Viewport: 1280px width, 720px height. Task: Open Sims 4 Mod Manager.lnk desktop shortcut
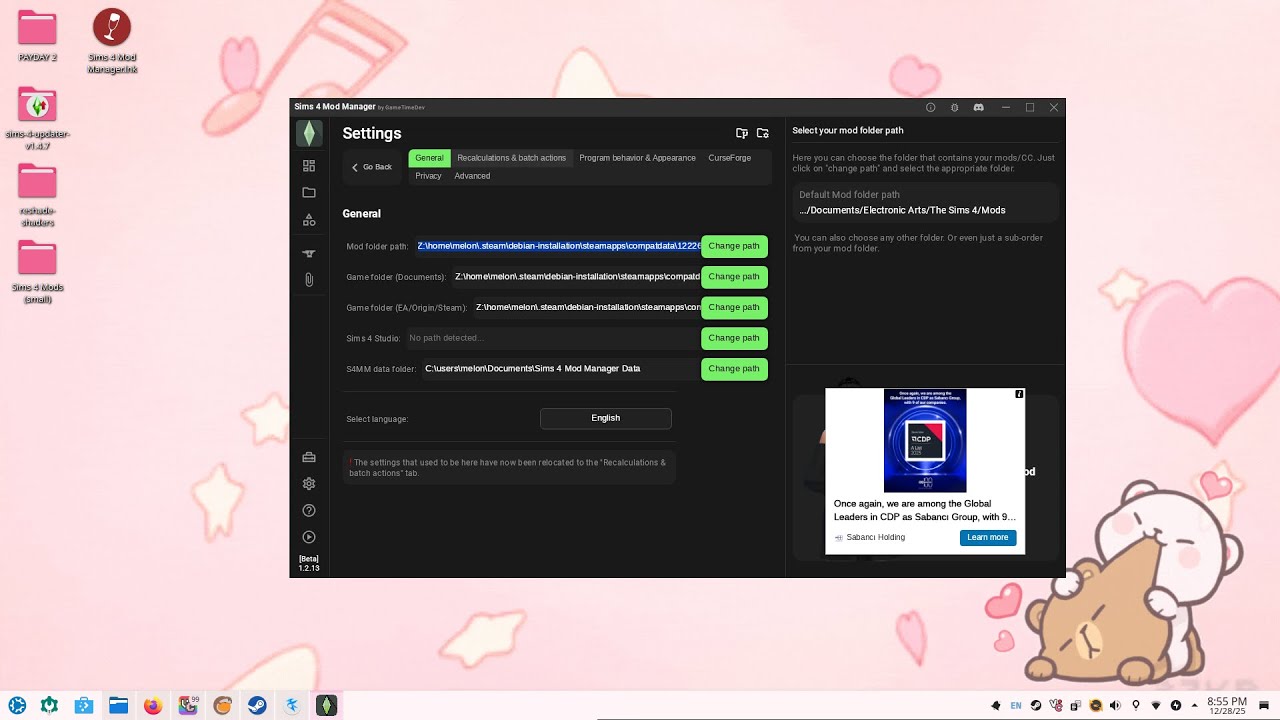tap(111, 42)
